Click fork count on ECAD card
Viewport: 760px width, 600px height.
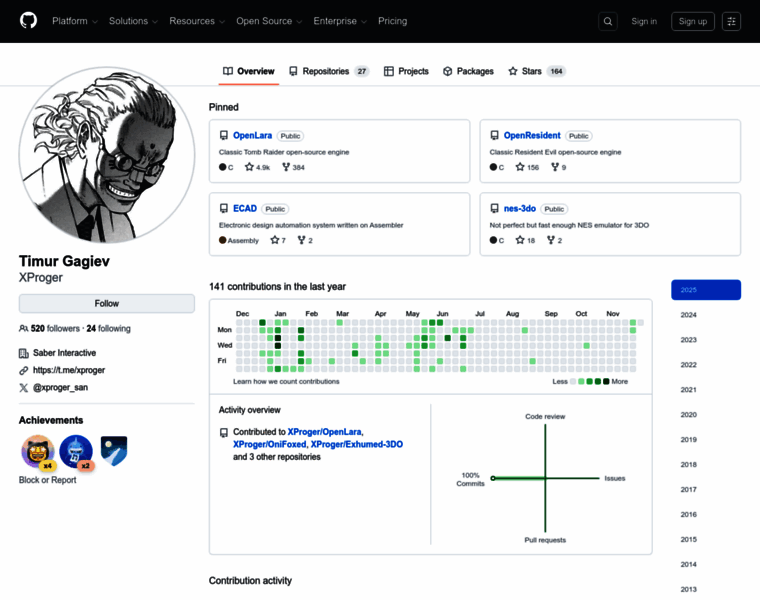(x=305, y=240)
